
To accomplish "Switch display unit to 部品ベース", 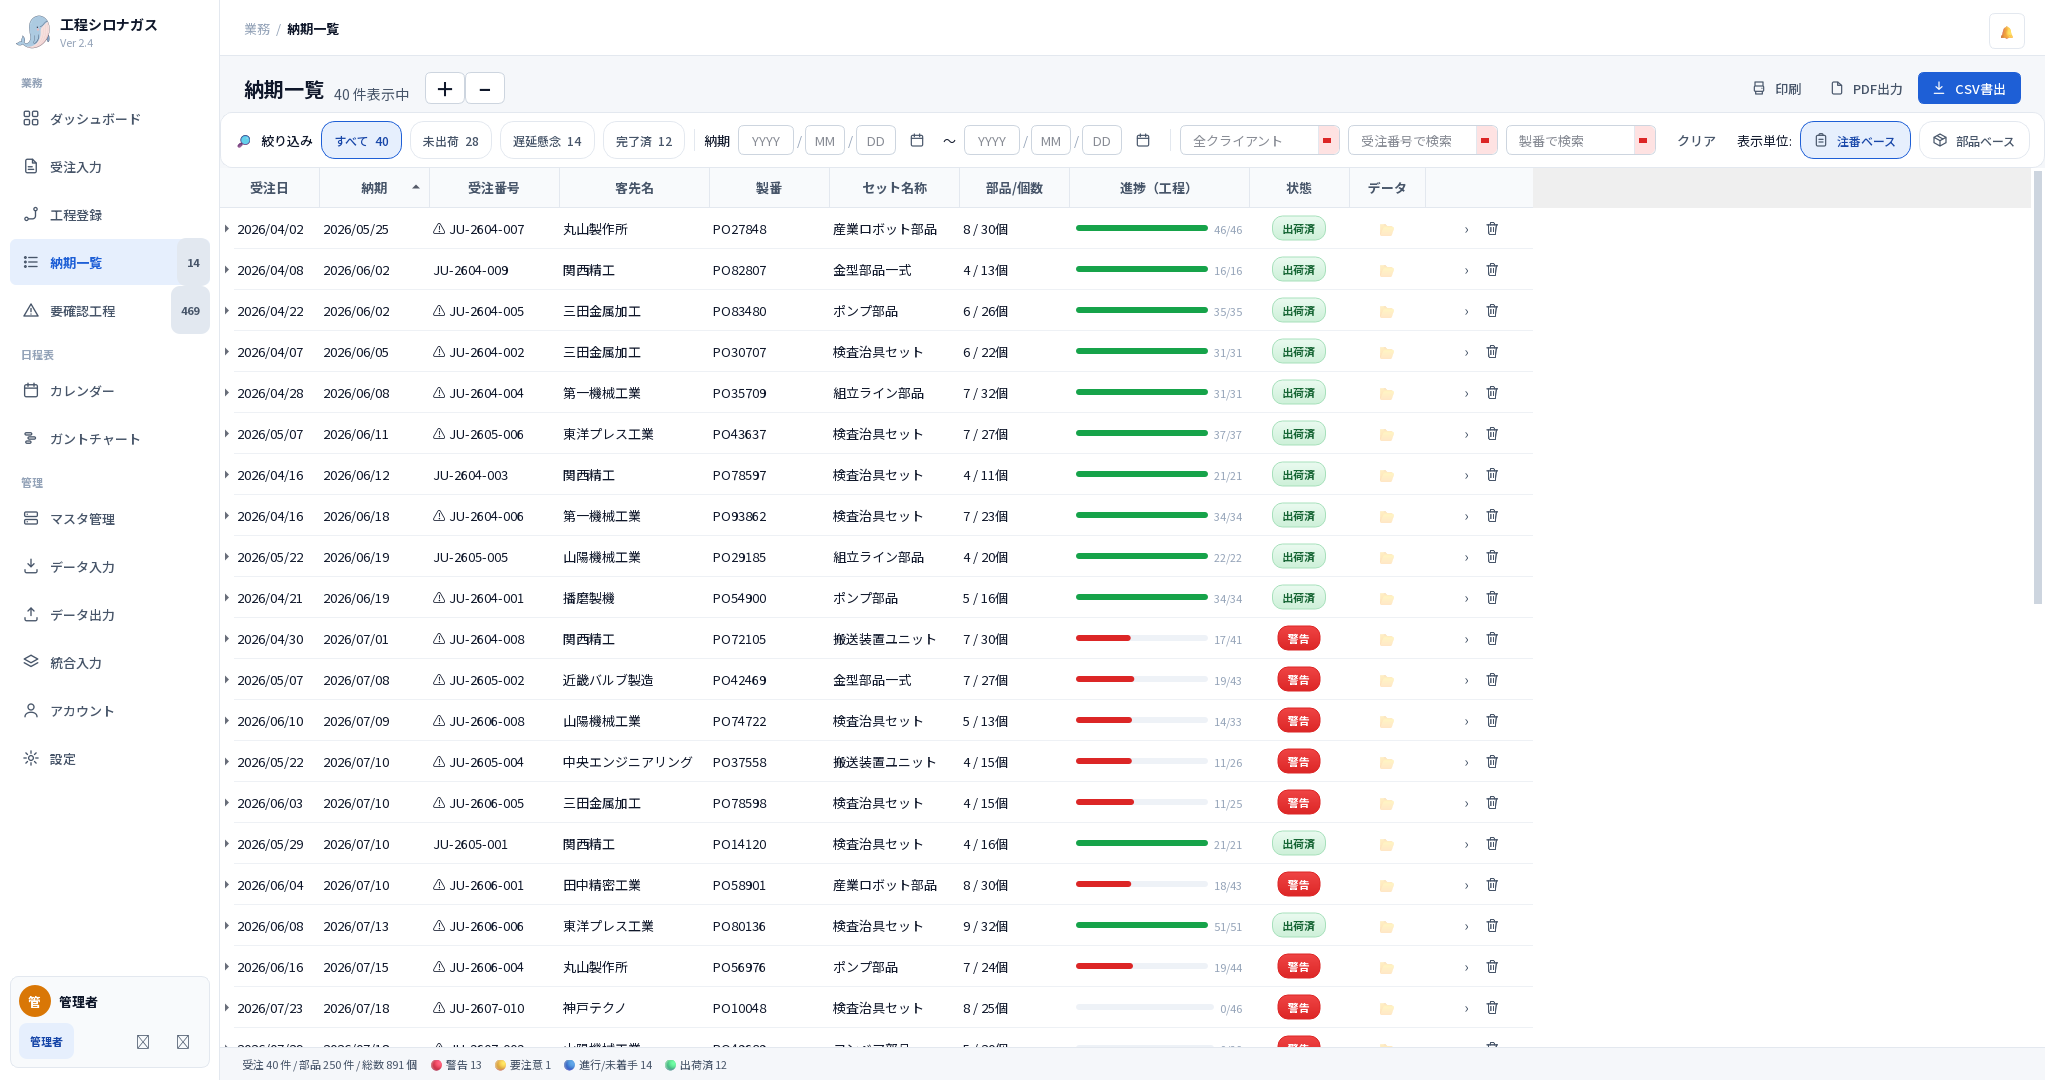I will click(x=1974, y=141).
